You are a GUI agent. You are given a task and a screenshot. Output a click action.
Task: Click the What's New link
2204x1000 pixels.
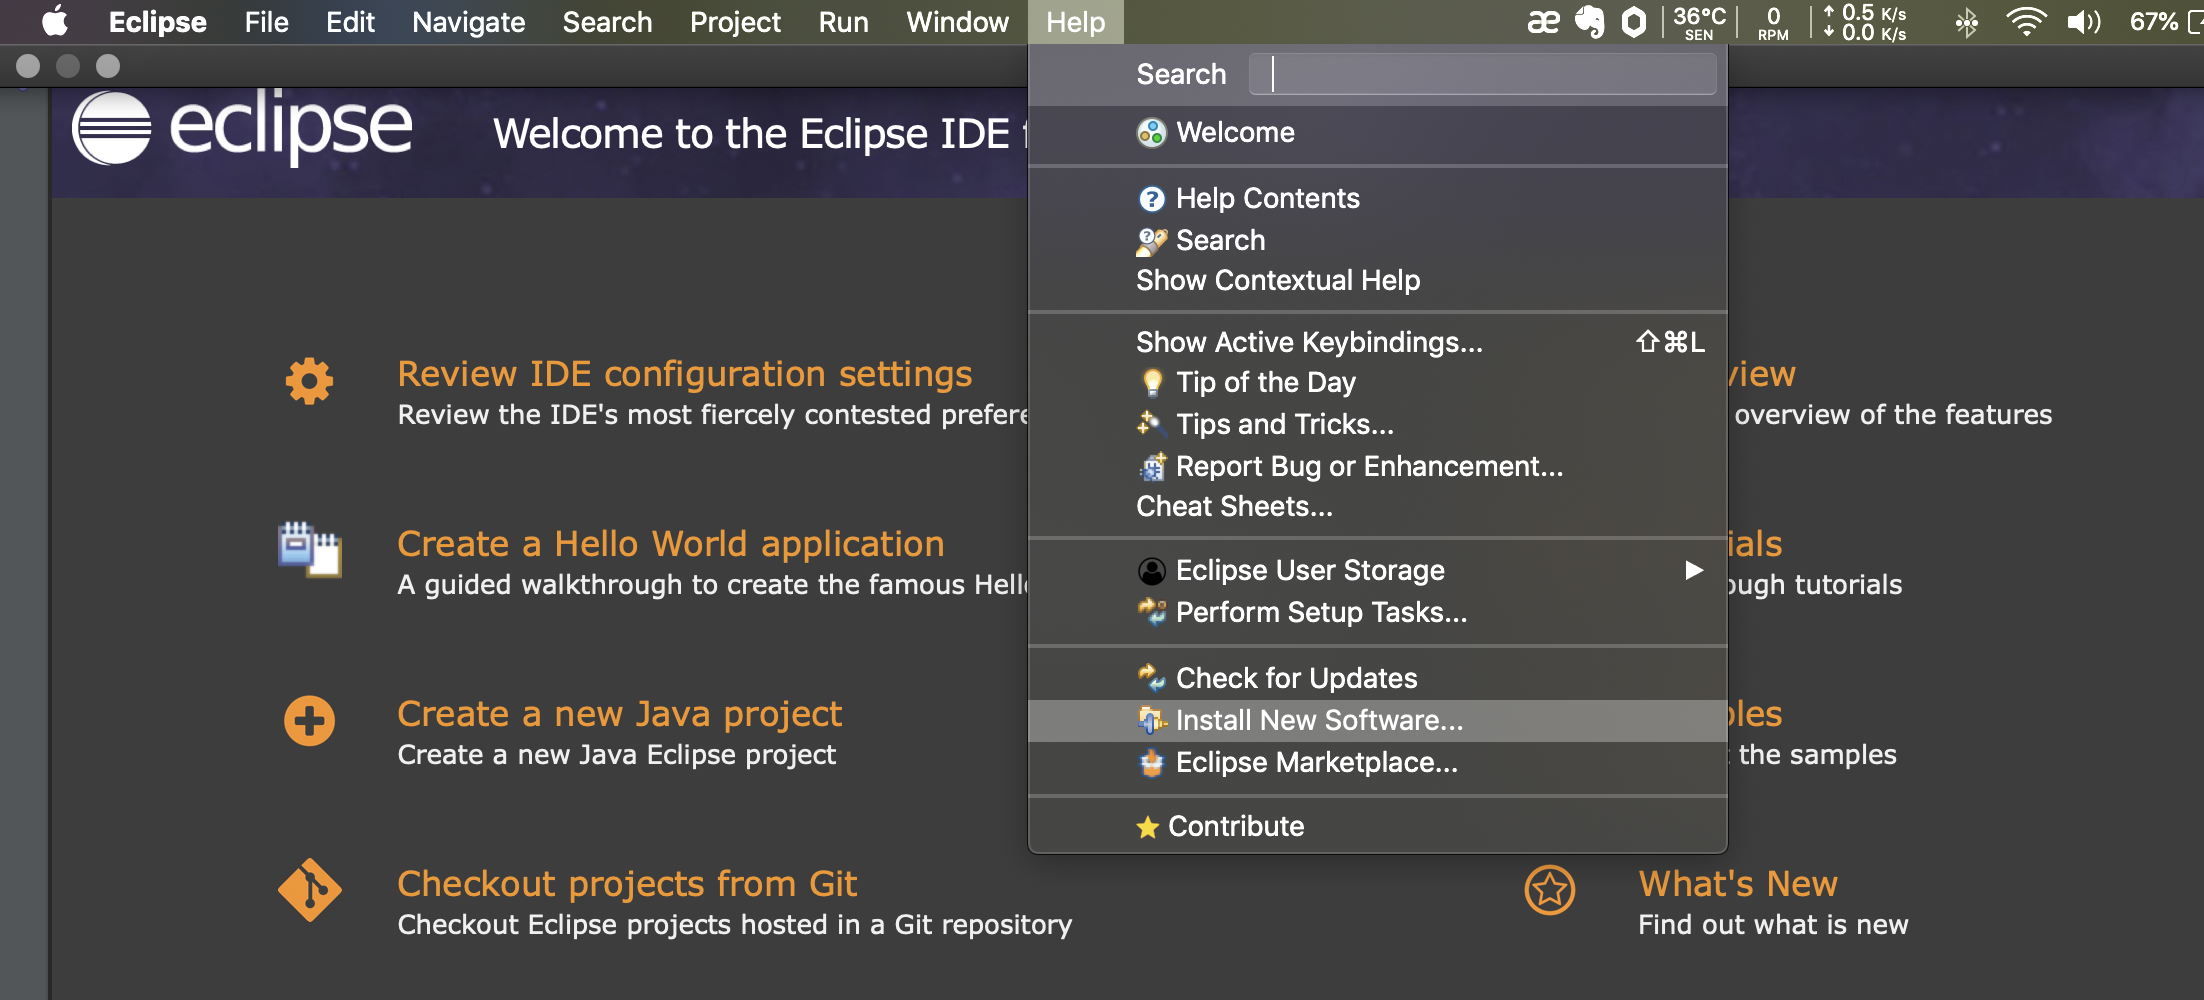tap(1737, 884)
